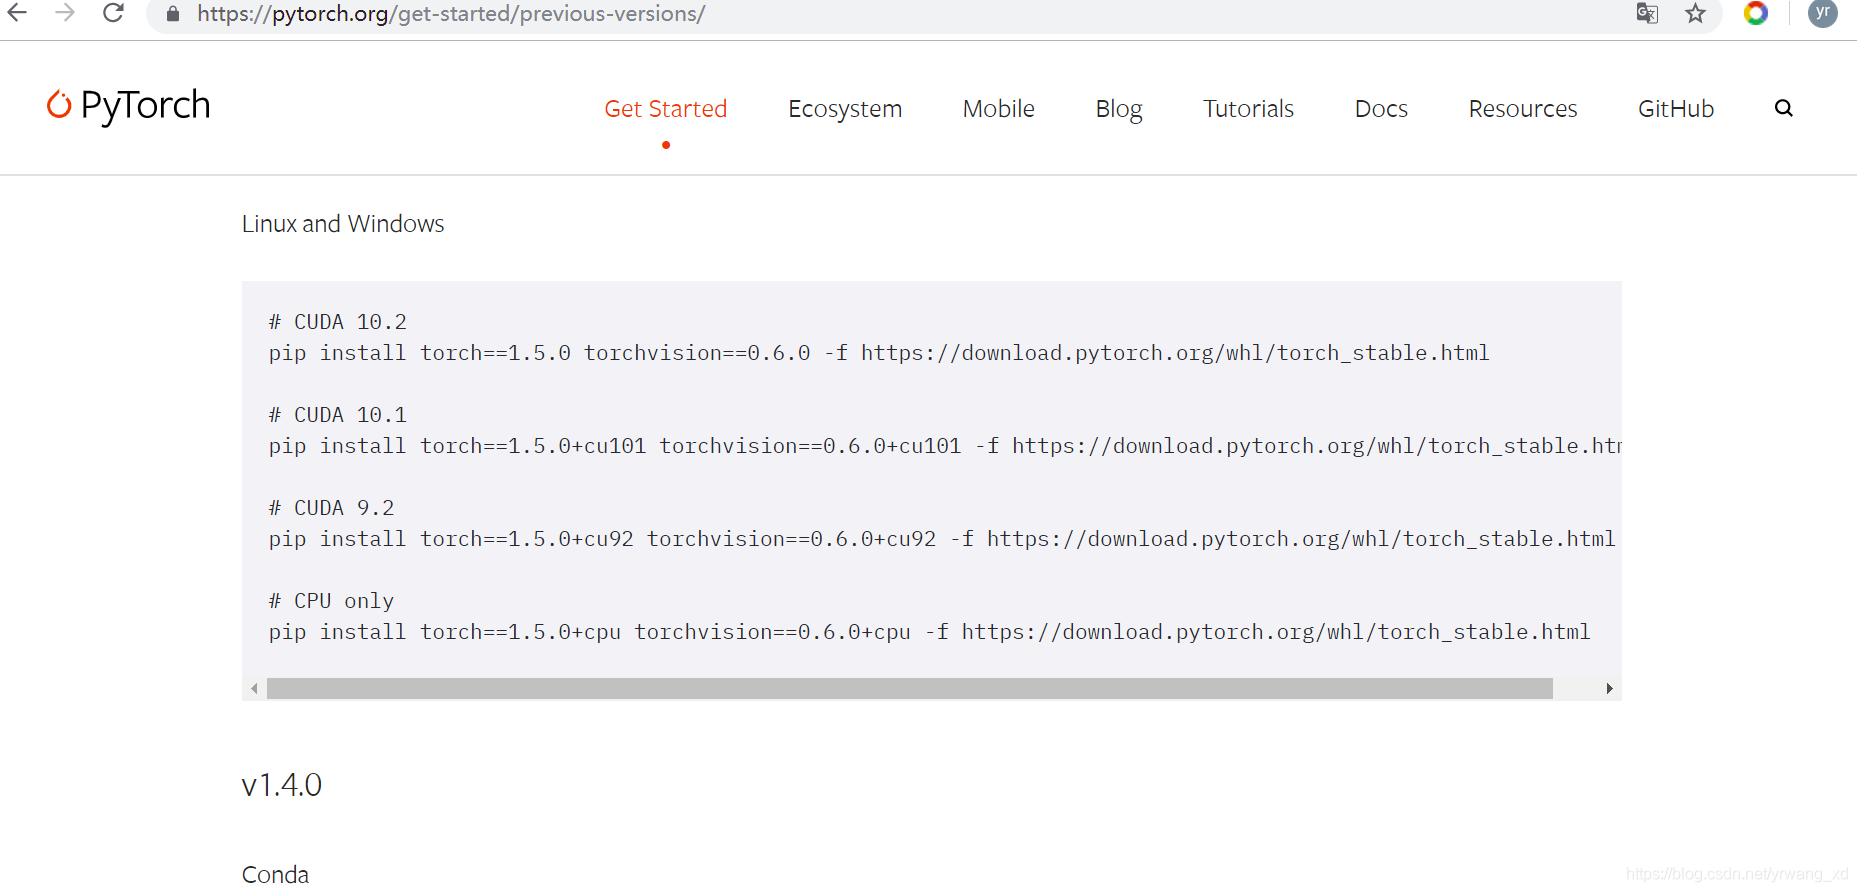1857x892 pixels.
Task: Open the user profile avatar
Action: [x=1823, y=13]
